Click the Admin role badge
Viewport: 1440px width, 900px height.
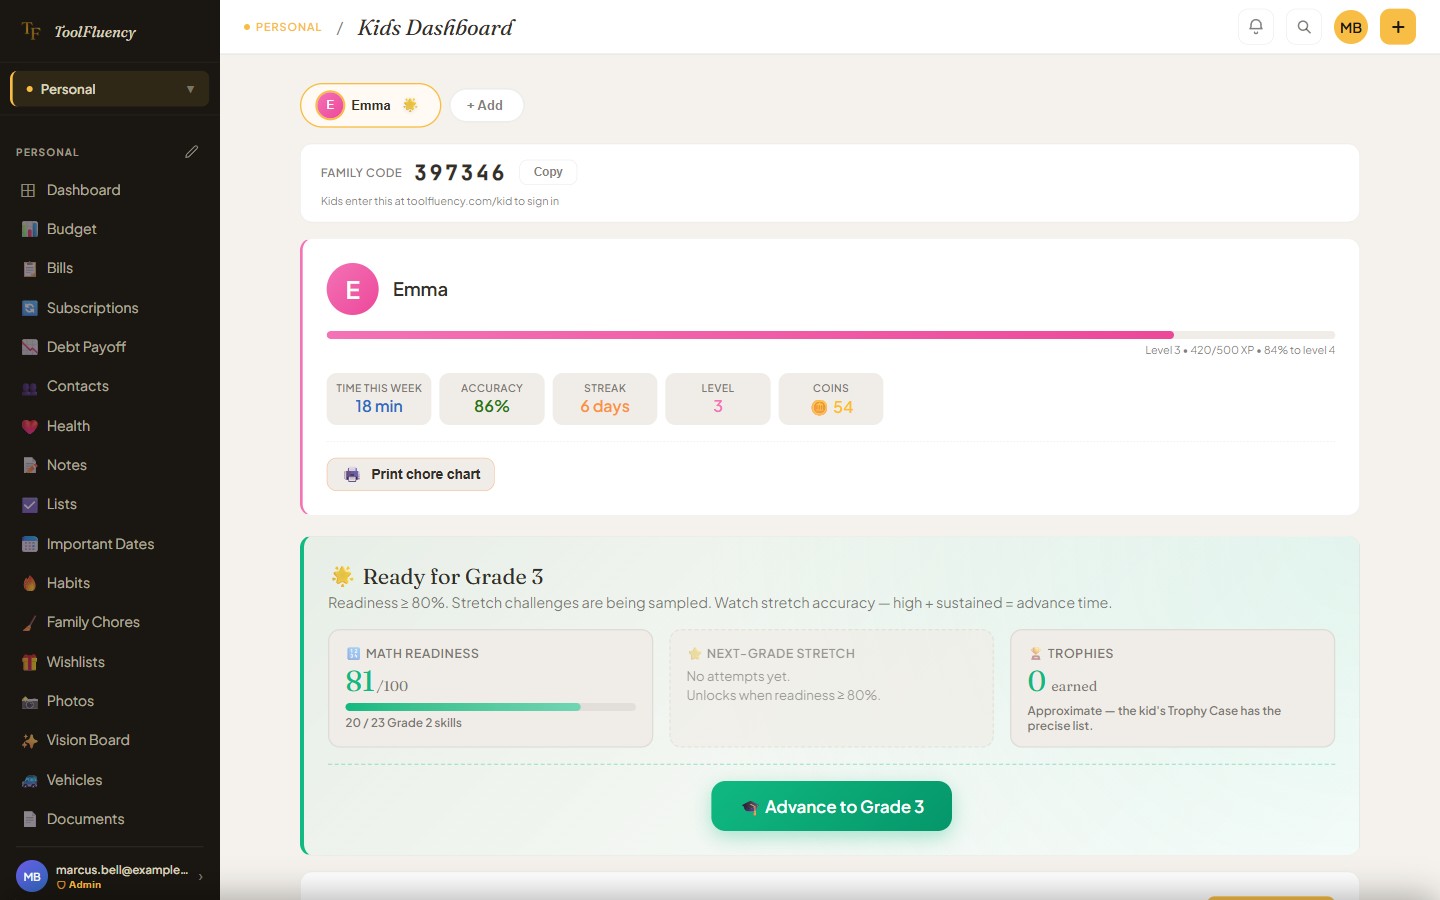click(x=79, y=885)
